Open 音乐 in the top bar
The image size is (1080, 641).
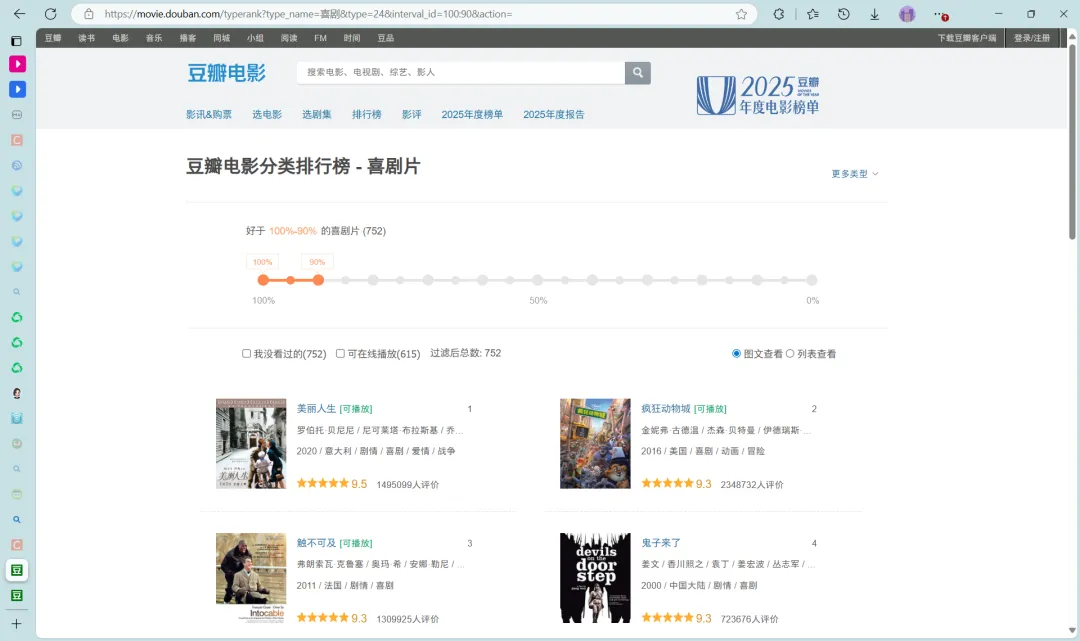[x=154, y=38]
